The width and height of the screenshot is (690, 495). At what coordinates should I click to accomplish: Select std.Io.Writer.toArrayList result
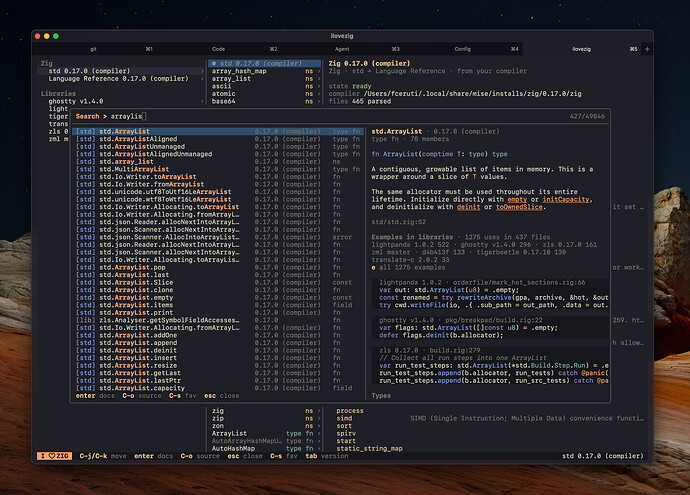click(x=218, y=176)
